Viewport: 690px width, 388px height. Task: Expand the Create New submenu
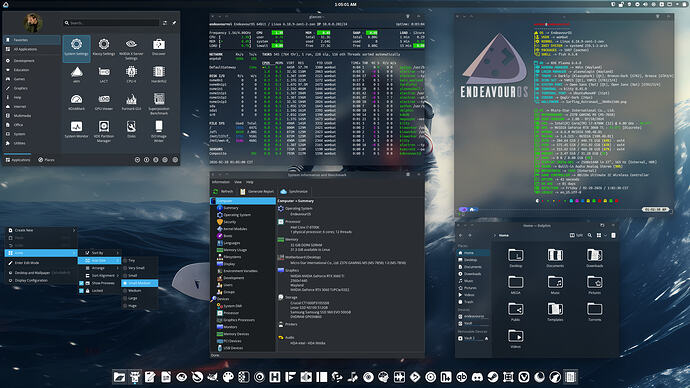[41, 230]
